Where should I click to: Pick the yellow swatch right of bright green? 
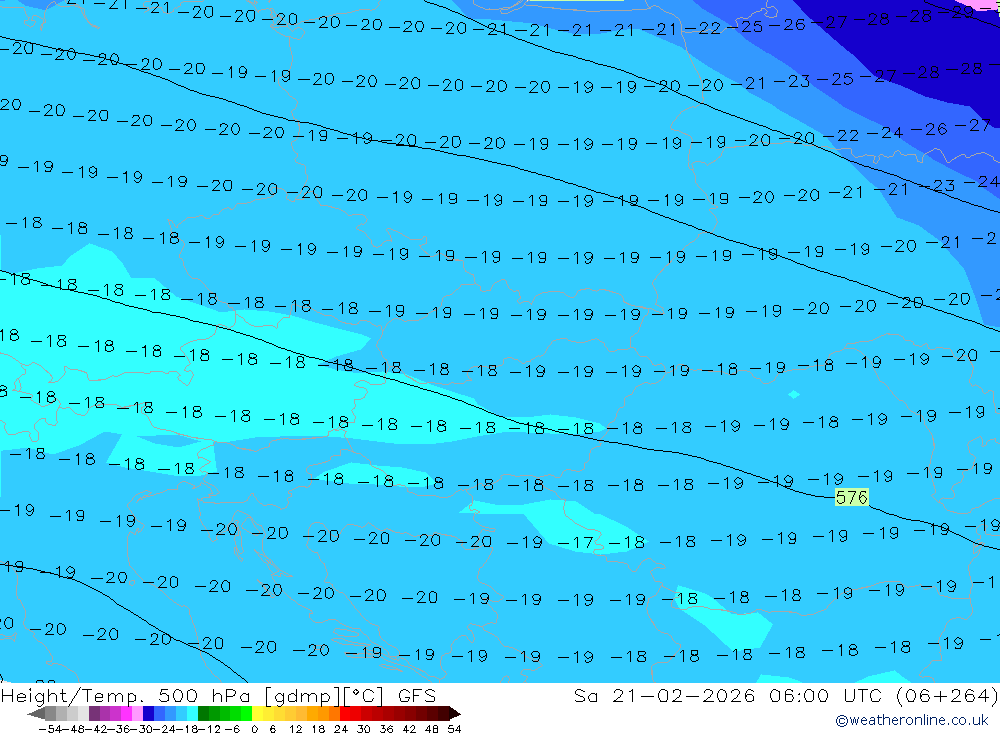258,713
